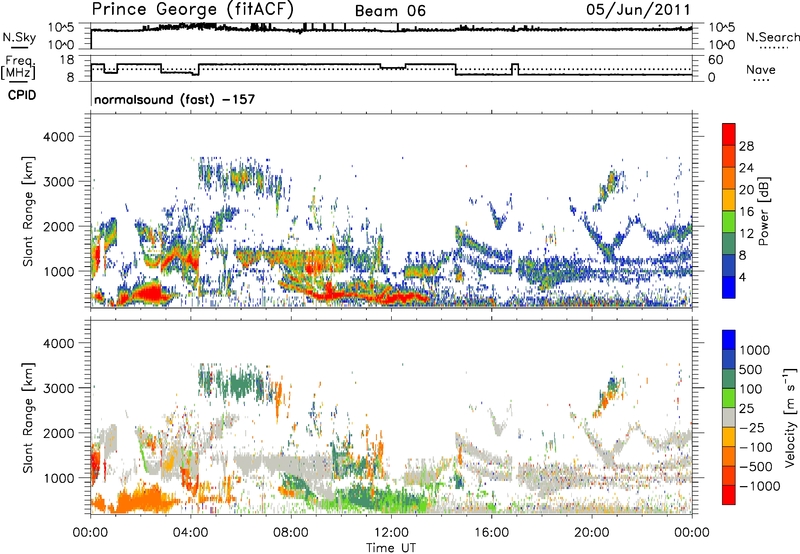
Task: Click the 'N.Search' legend label
Action: (x=772, y=37)
